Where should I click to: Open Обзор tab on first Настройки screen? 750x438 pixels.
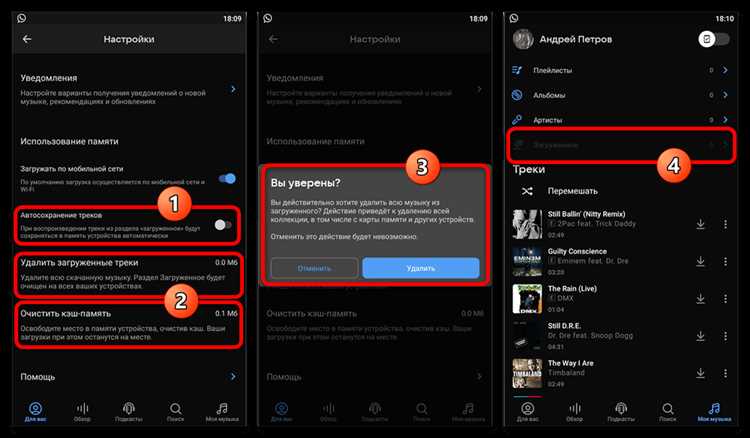[x=82, y=412]
